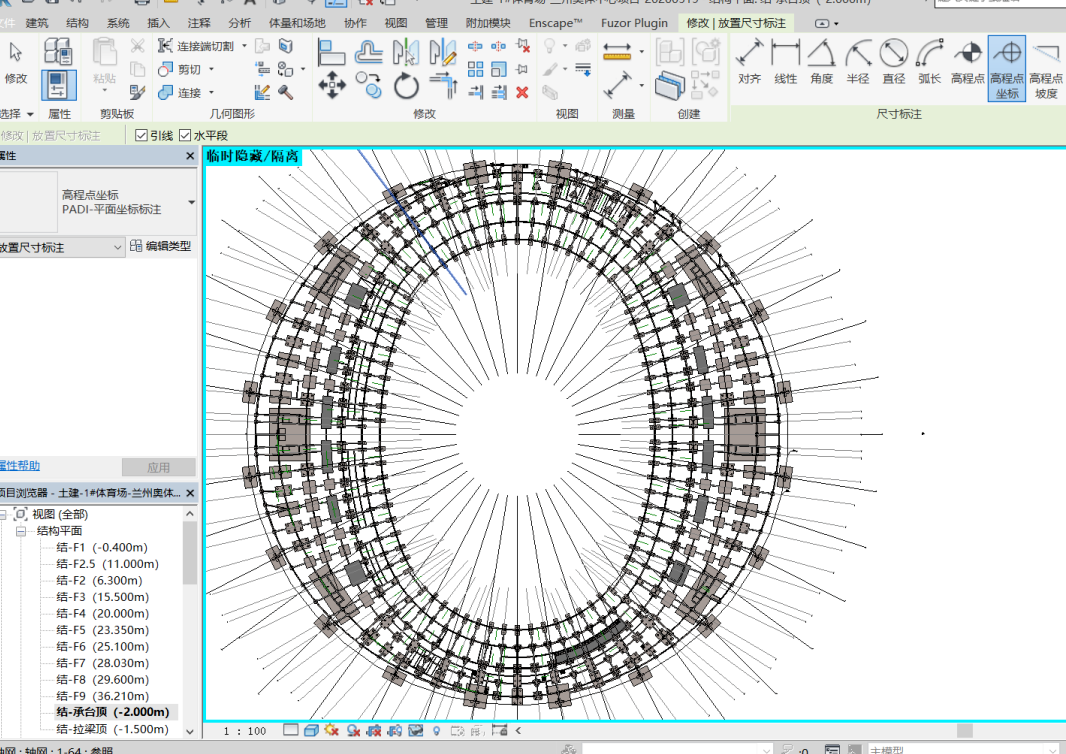
Task: Click the Apply (应用) button
Action: coord(158,467)
